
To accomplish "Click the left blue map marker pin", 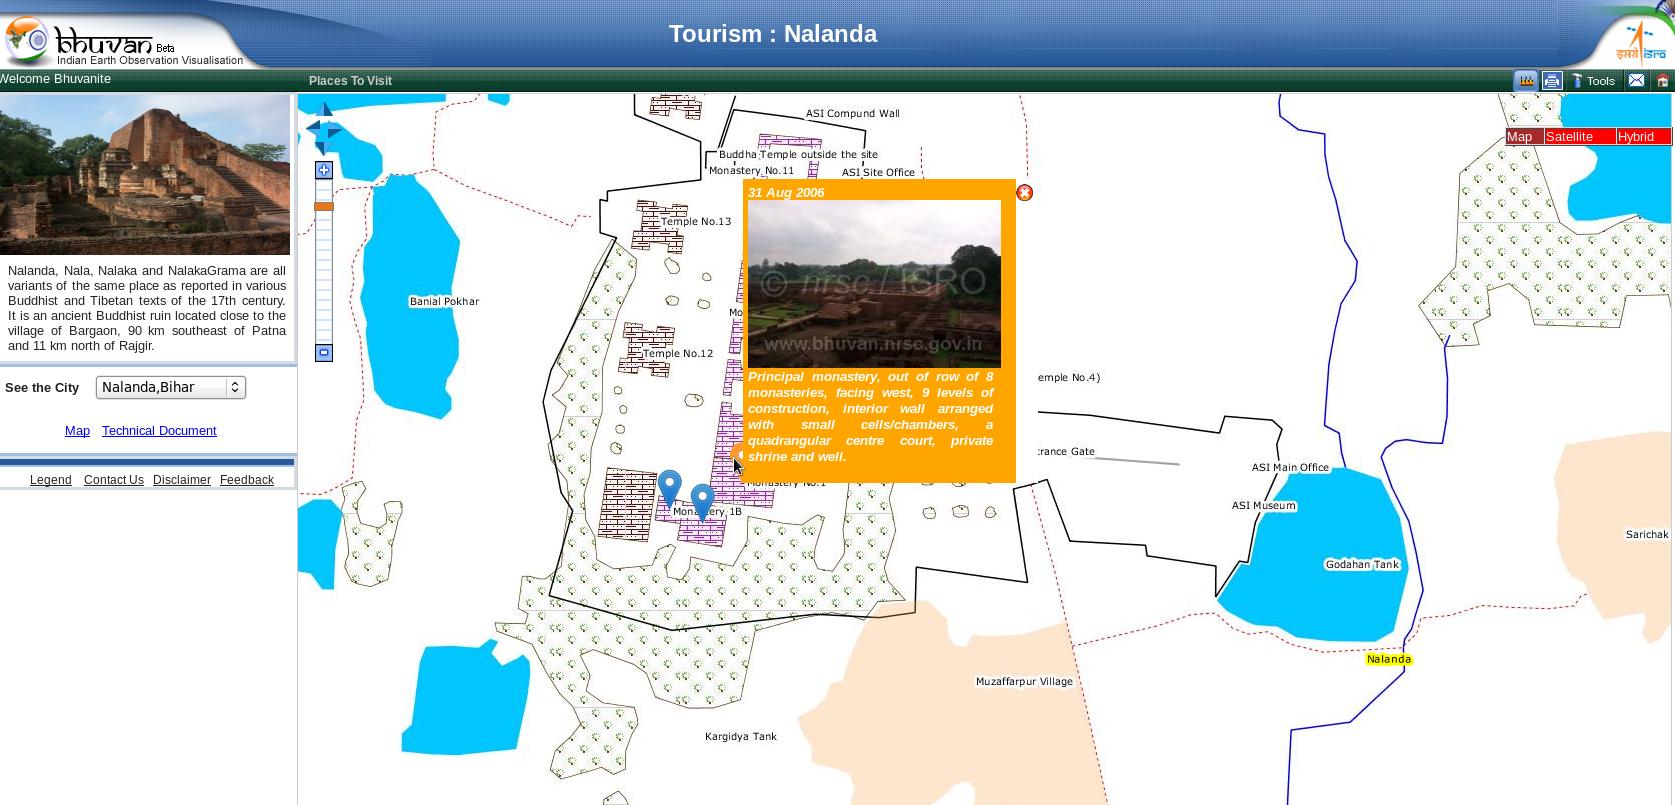I will (x=669, y=488).
